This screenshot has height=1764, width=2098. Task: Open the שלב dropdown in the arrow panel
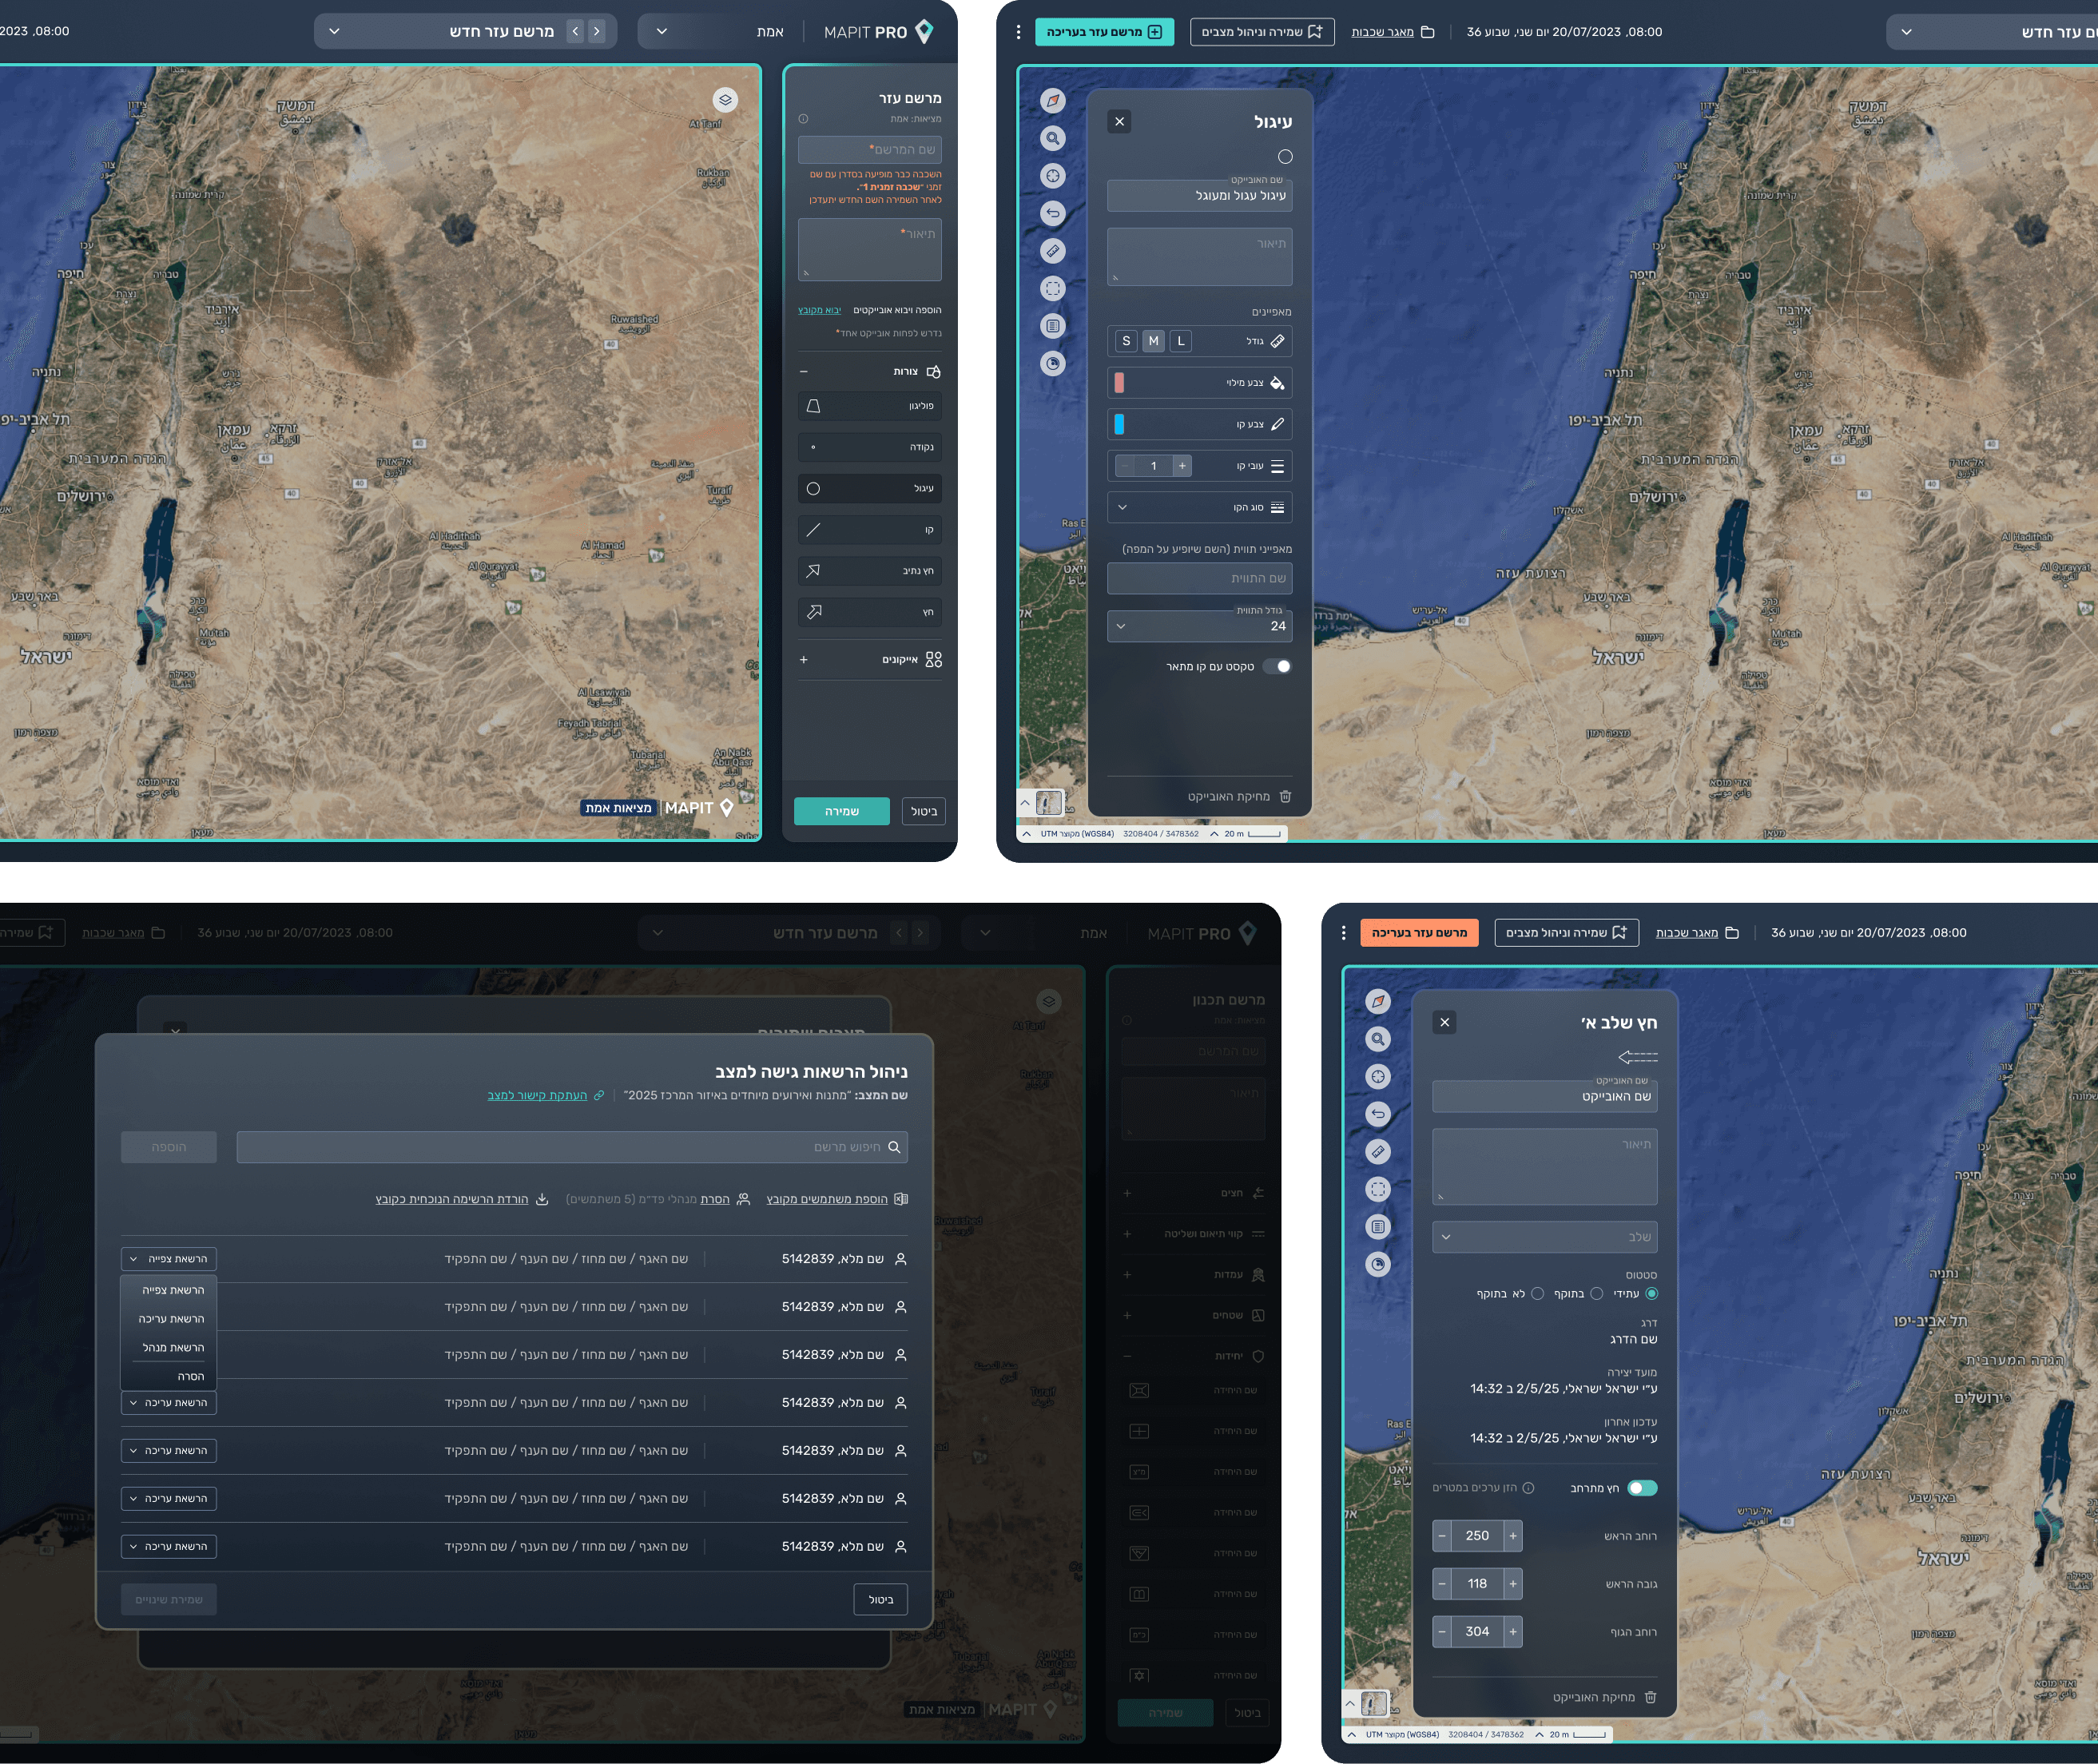[1544, 1237]
